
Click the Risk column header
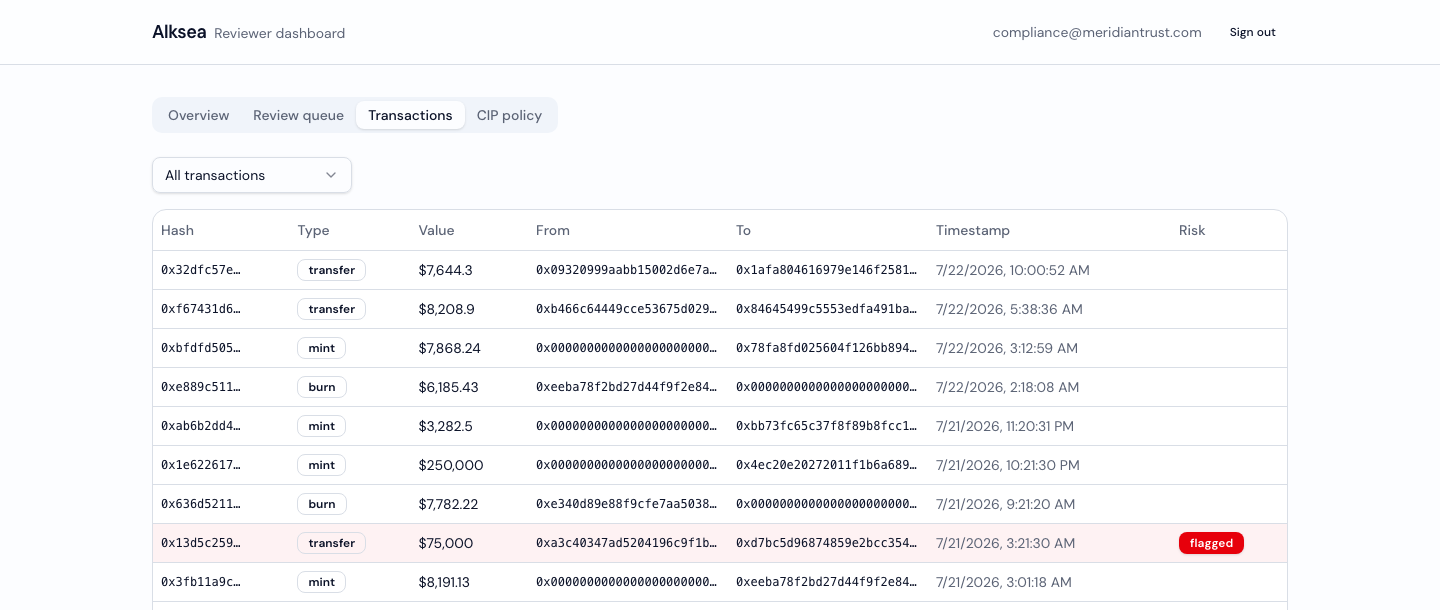tap(1192, 230)
